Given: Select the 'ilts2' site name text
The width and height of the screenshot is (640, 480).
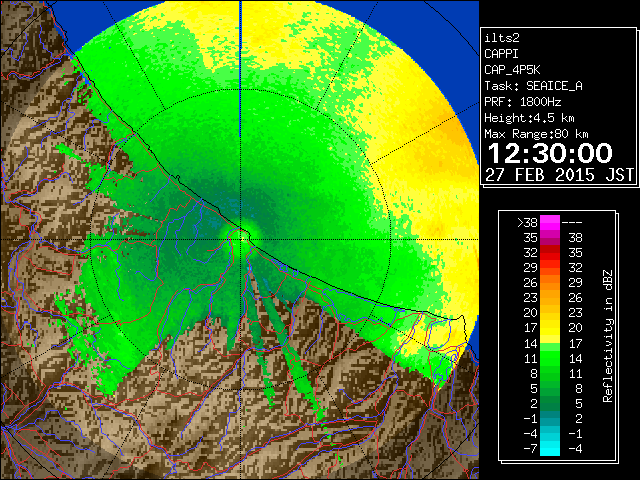Looking at the screenshot, I should click(502, 38).
